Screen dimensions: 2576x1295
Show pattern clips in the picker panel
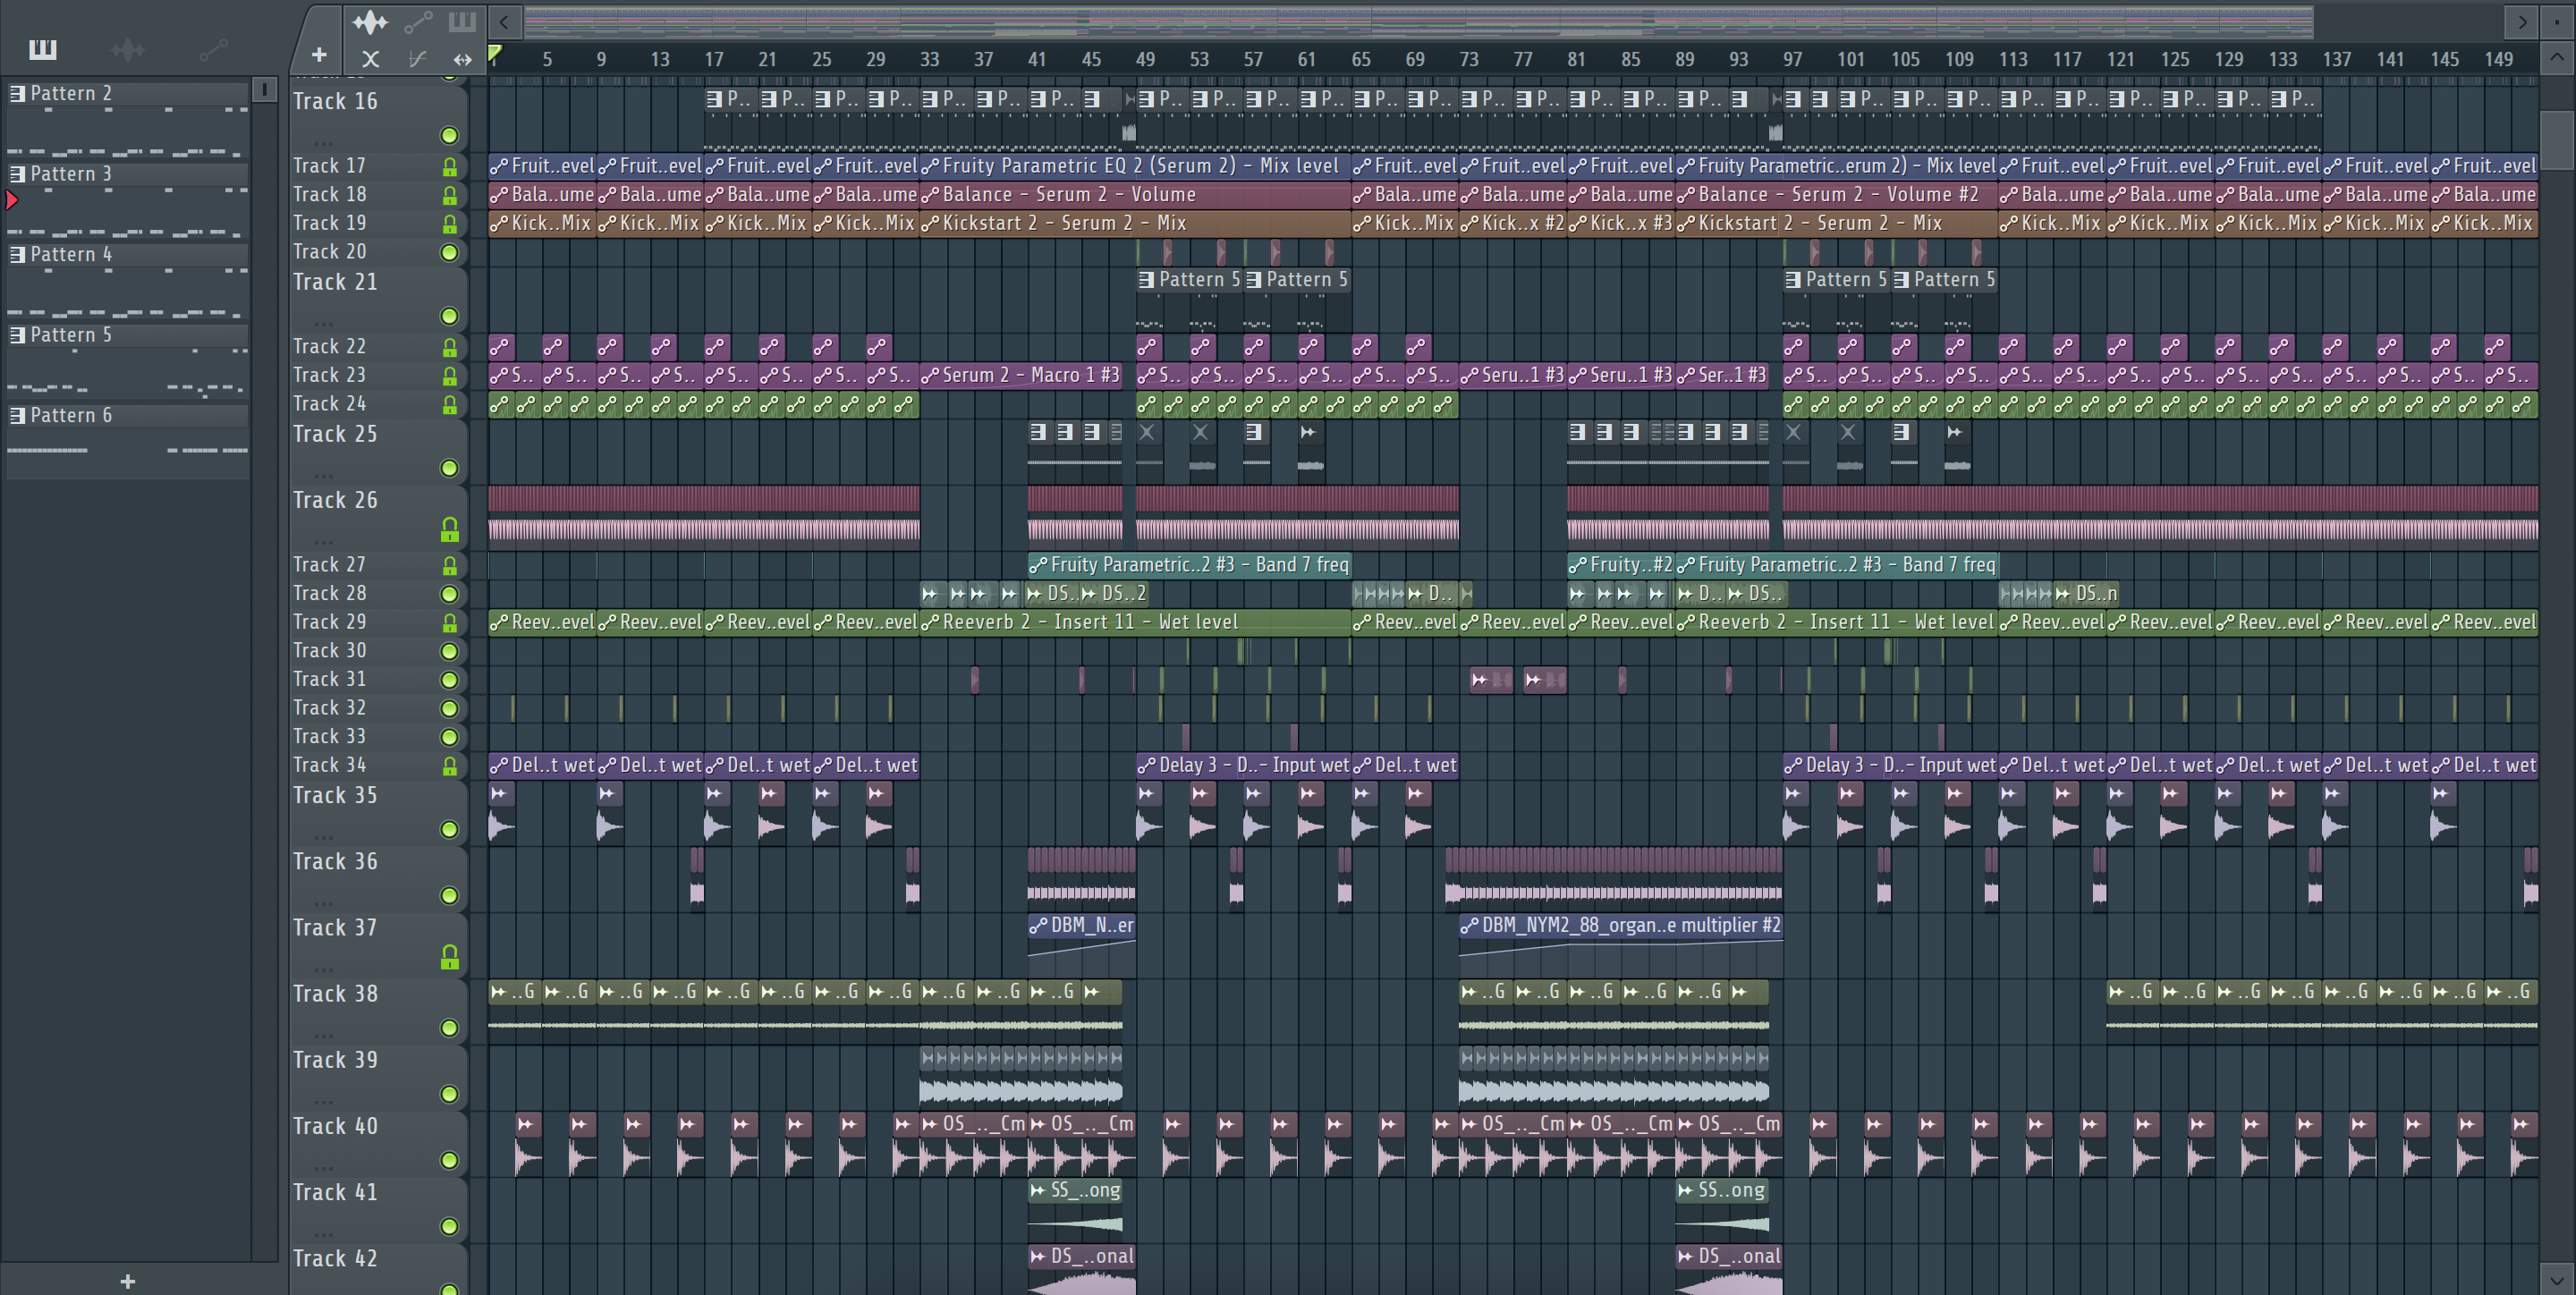coord(43,48)
